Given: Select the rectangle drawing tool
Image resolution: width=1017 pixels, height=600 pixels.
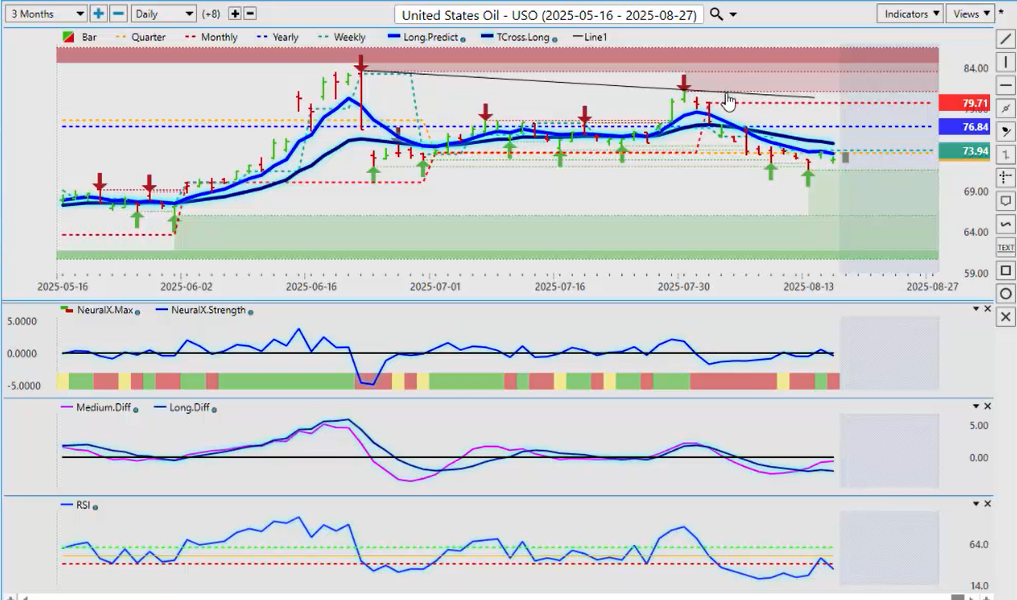Looking at the screenshot, I should 1006,270.
